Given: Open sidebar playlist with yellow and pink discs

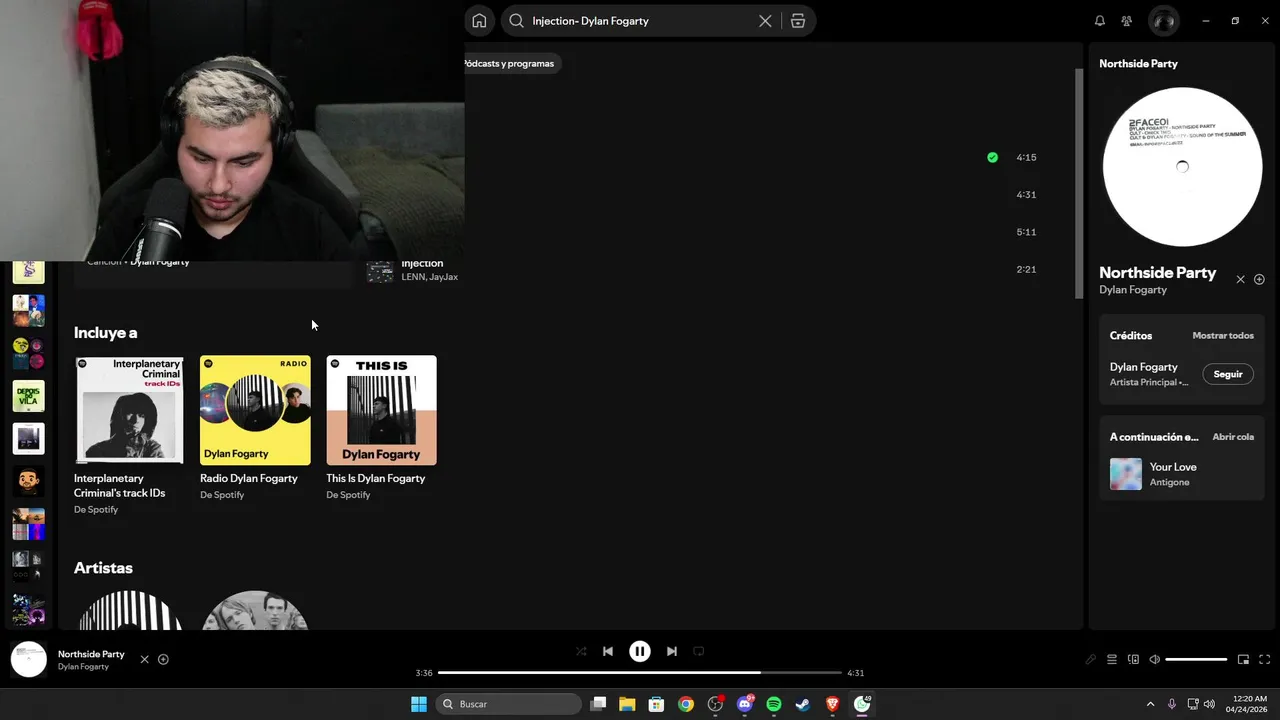Looking at the screenshot, I should tap(28, 353).
